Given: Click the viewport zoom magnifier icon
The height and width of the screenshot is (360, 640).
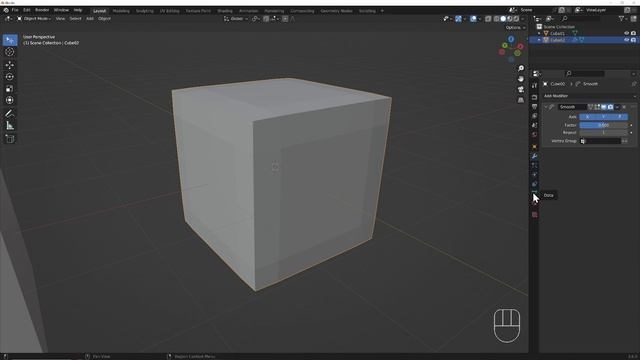Looking at the screenshot, I should coord(521,68).
